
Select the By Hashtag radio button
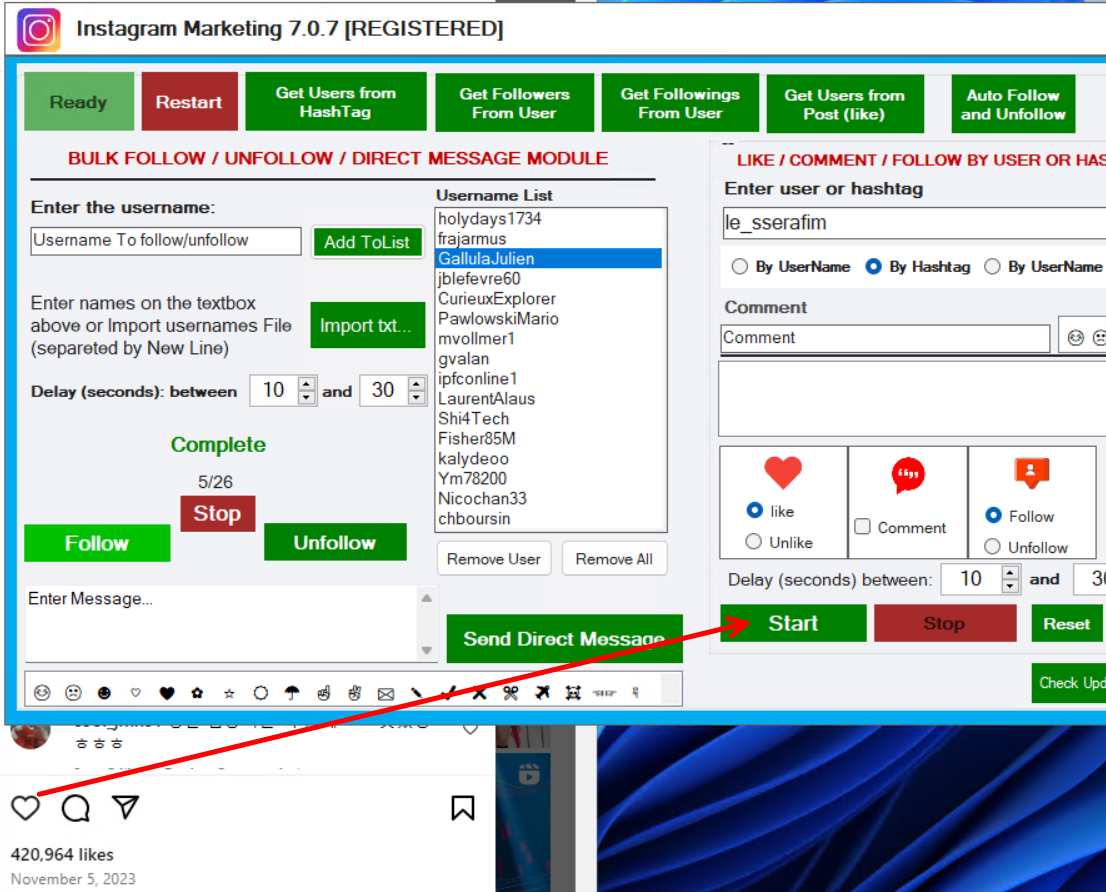tap(873, 267)
